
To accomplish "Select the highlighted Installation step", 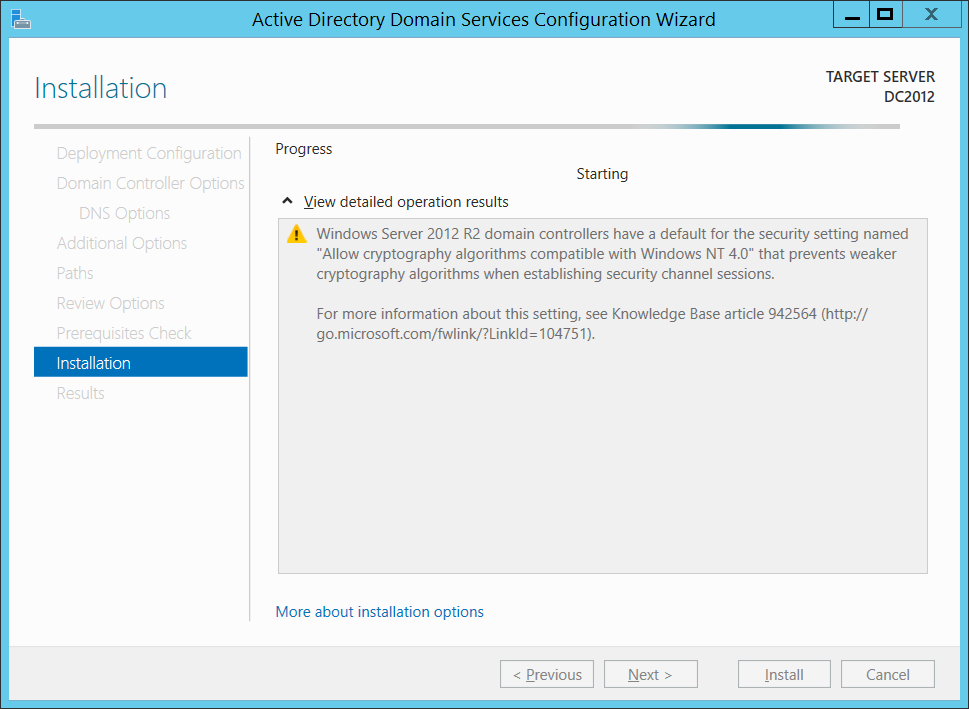I will pyautogui.click(x=141, y=362).
